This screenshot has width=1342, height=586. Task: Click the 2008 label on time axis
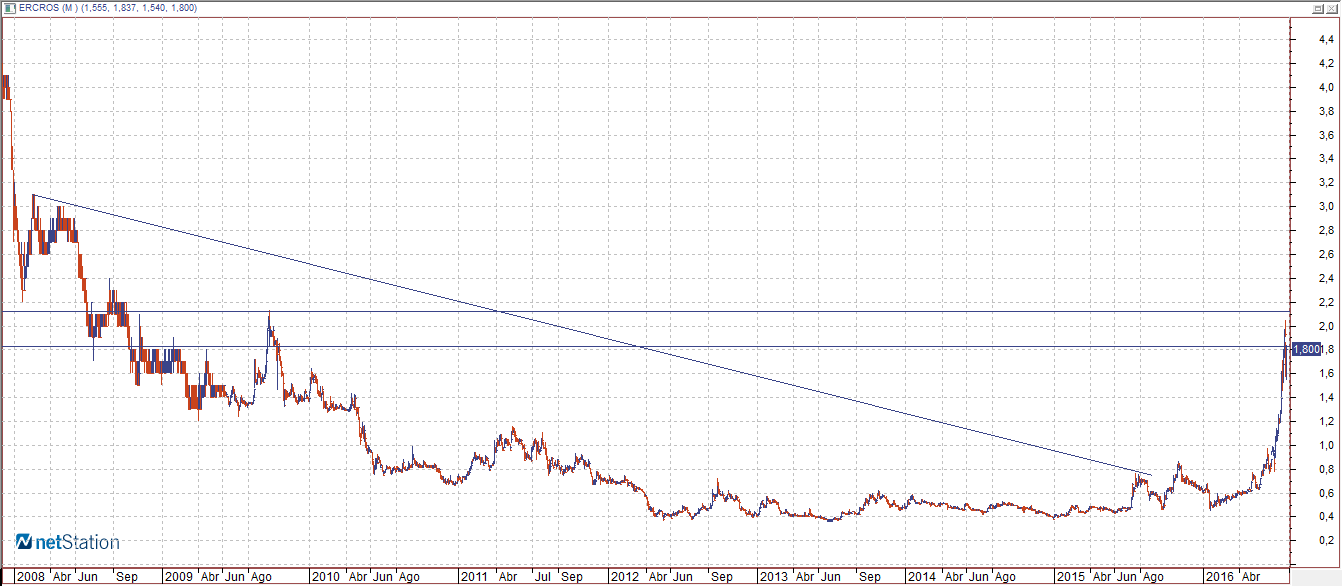tap(30, 577)
